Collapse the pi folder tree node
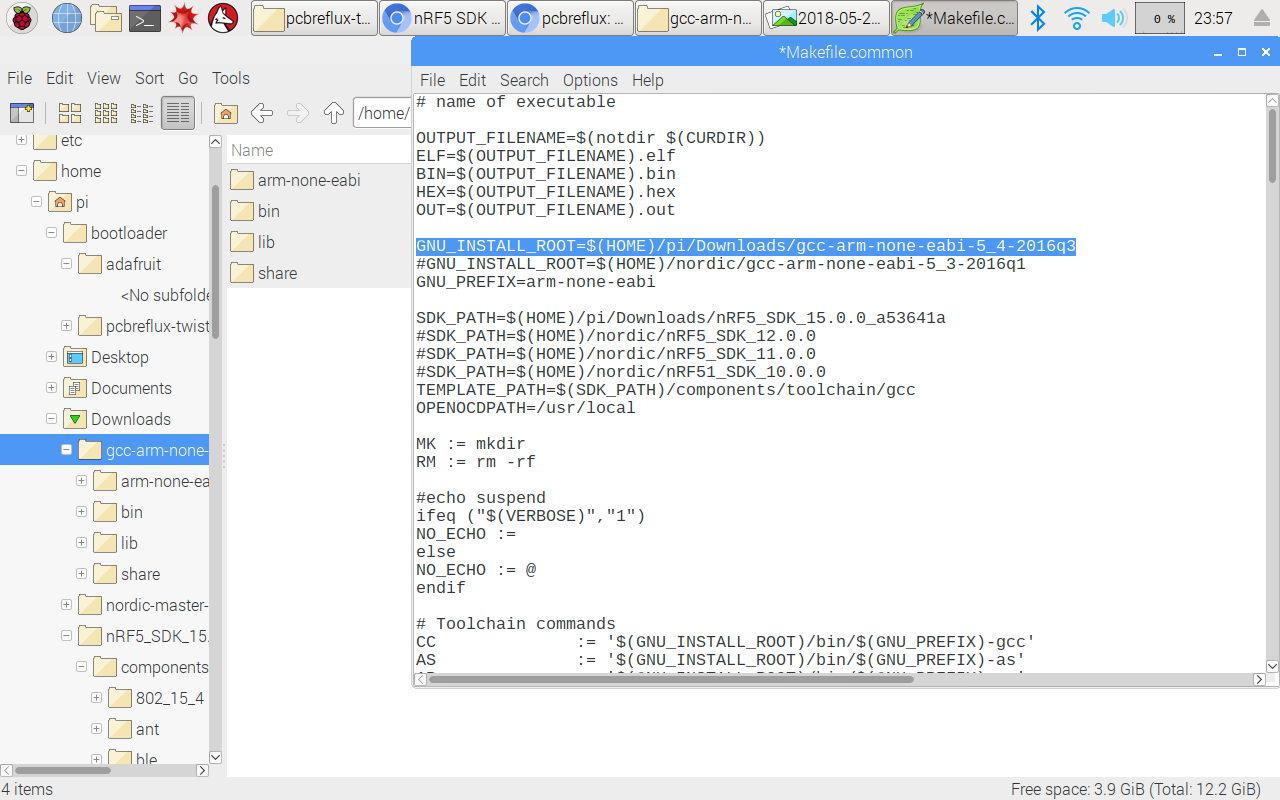 pos(36,202)
